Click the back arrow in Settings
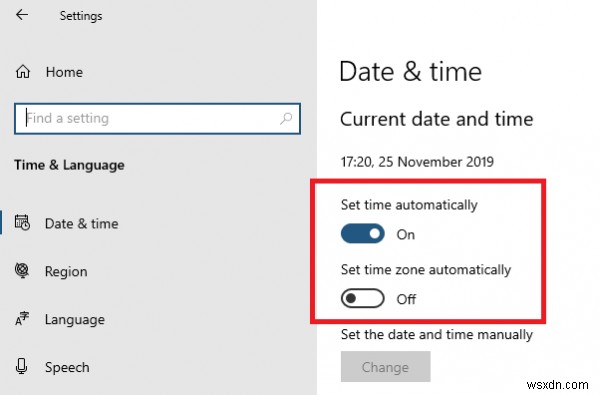Image resolution: width=600 pixels, height=395 pixels. click(22, 15)
